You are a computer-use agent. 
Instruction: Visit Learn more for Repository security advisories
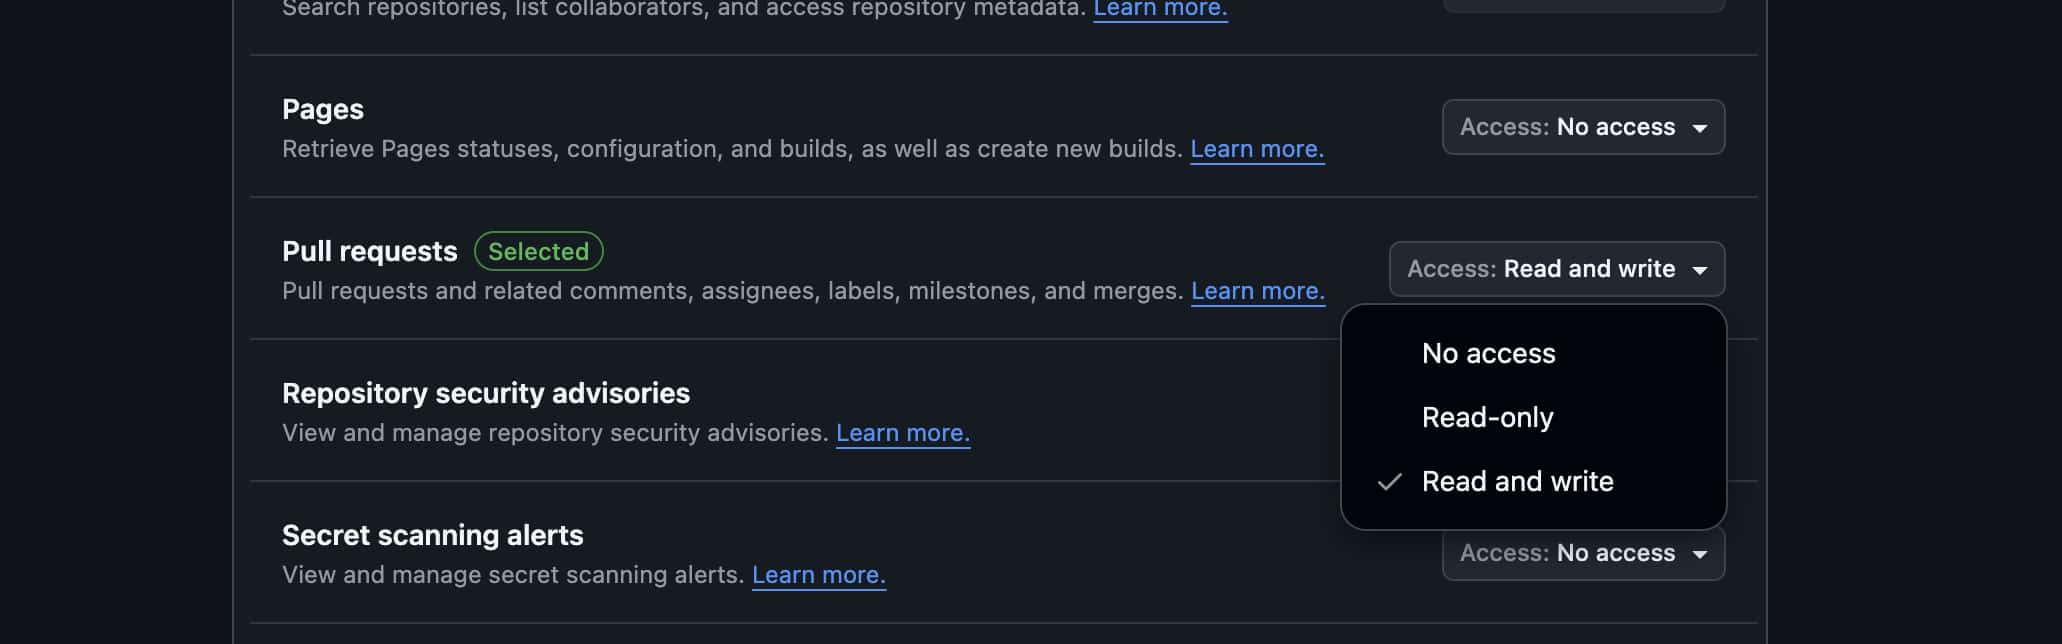[x=903, y=433]
